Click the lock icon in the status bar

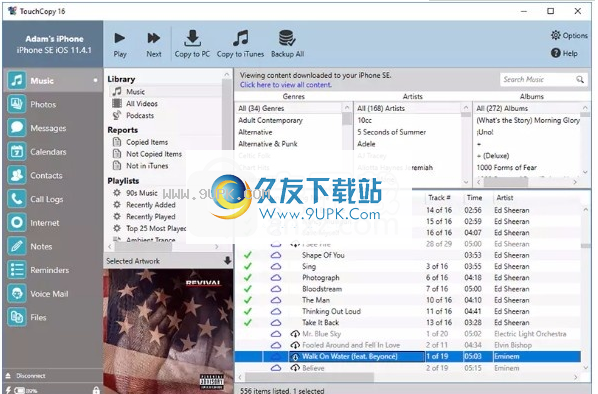96,390
